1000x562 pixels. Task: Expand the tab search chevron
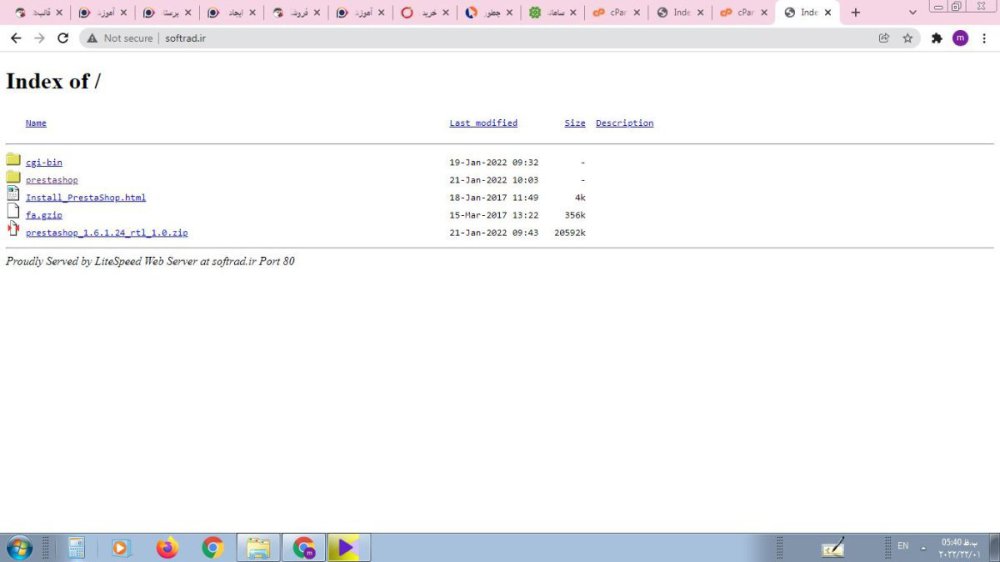point(912,13)
